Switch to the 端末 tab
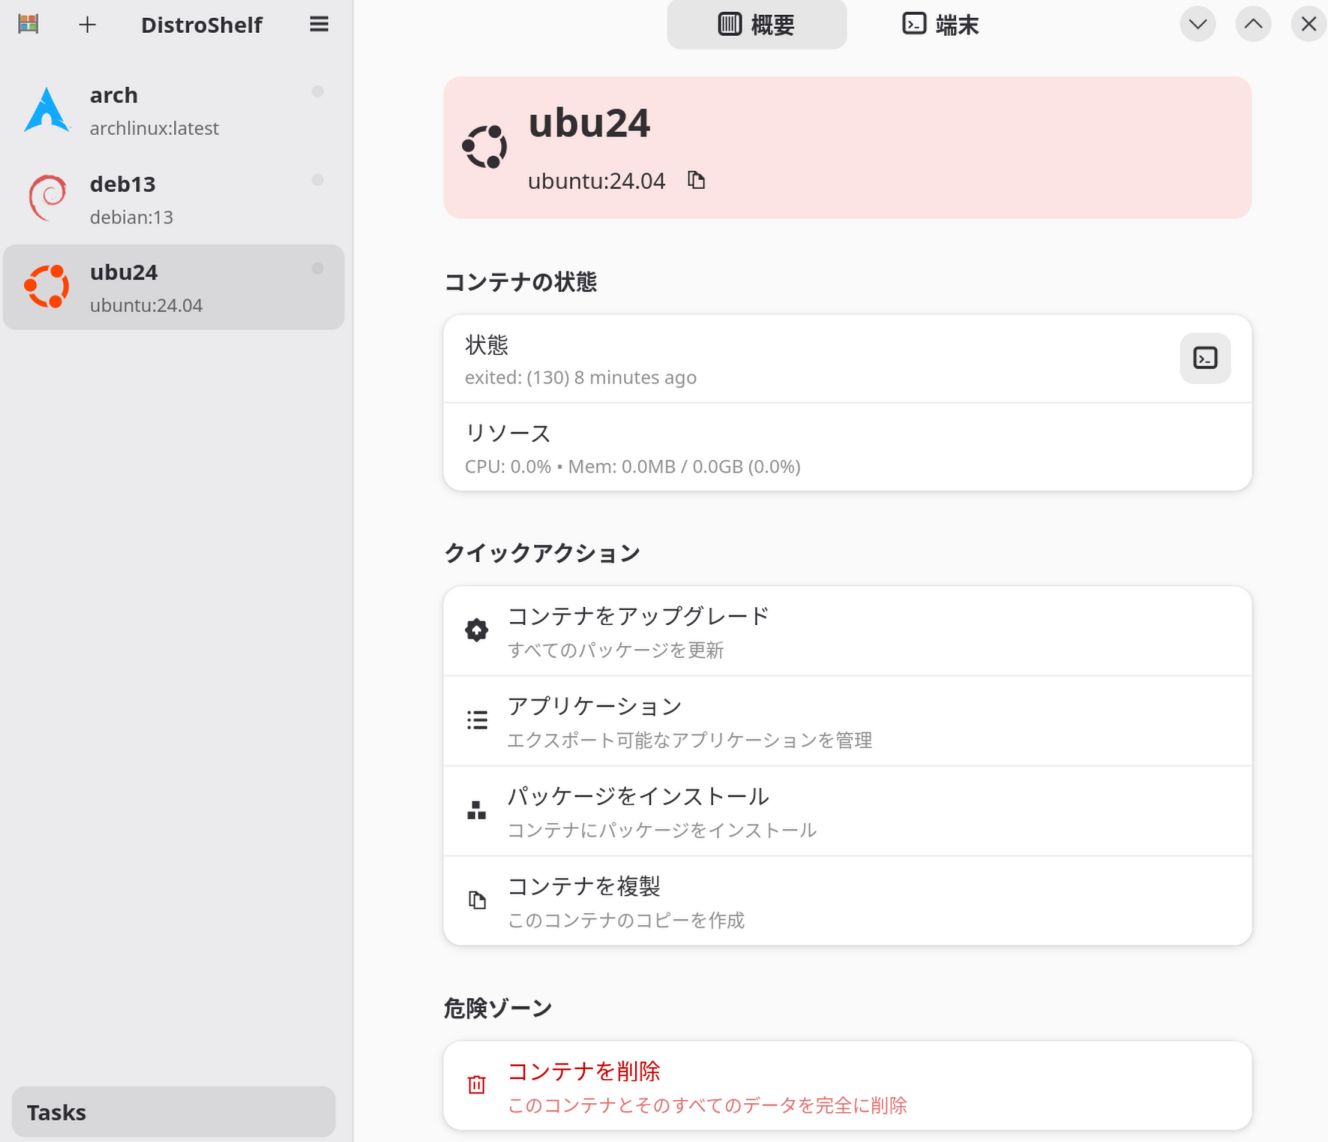The width and height of the screenshot is (1328, 1142). [940, 25]
